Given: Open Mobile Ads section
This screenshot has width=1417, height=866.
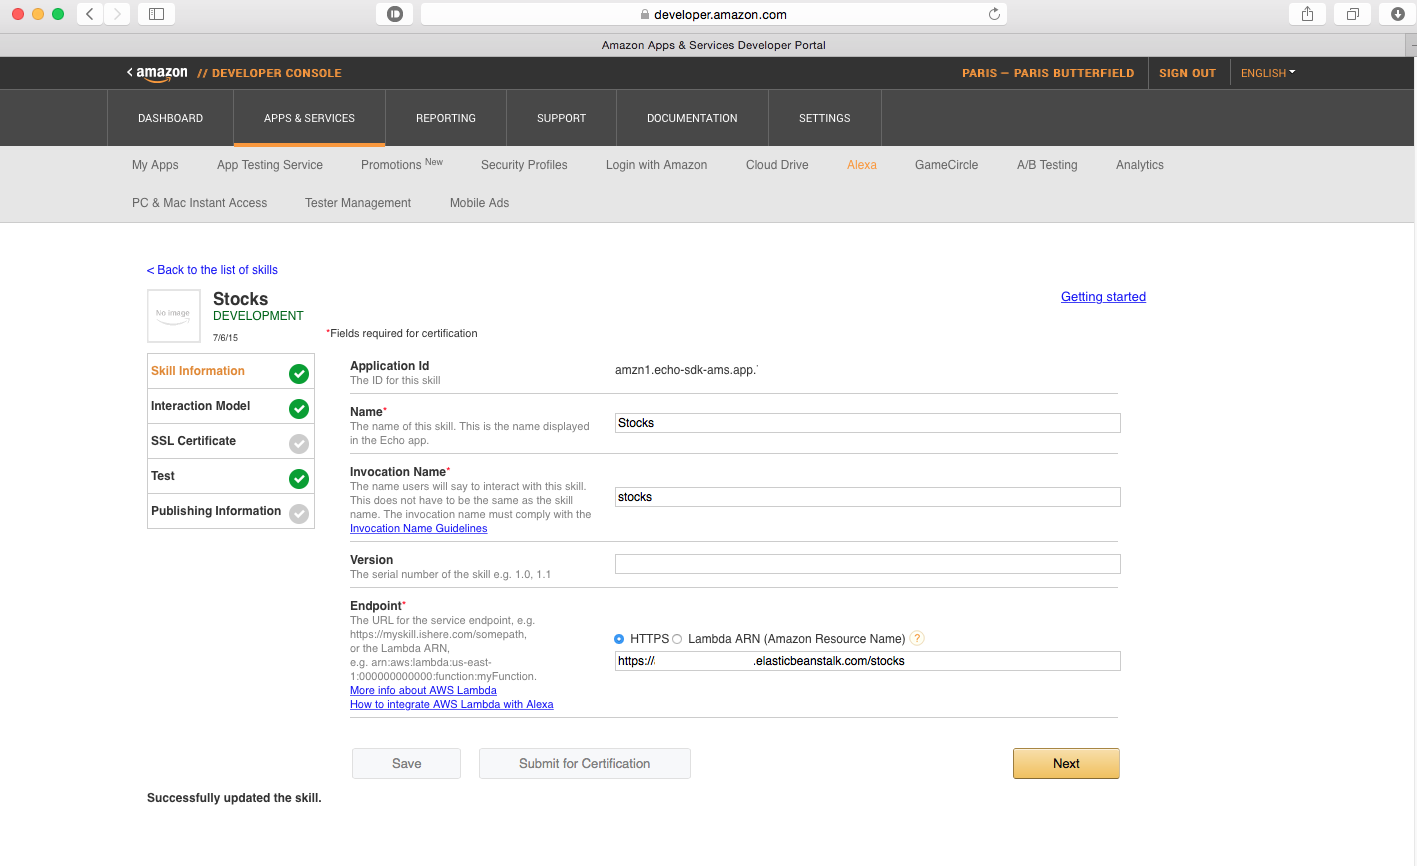Looking at the screenshot, I should coord(479,203).
